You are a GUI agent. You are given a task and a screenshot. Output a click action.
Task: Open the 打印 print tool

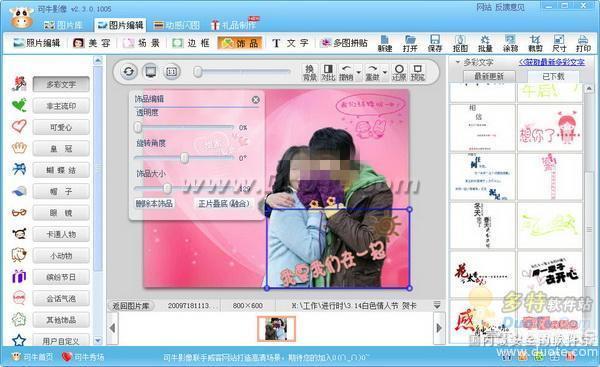583,43
